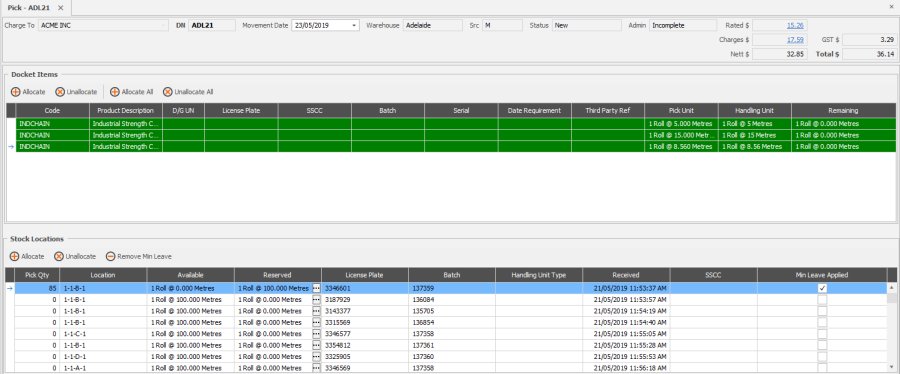Sort by Pick Qty column header
This screenshot has height=374, width=900.
pos(37,275)
